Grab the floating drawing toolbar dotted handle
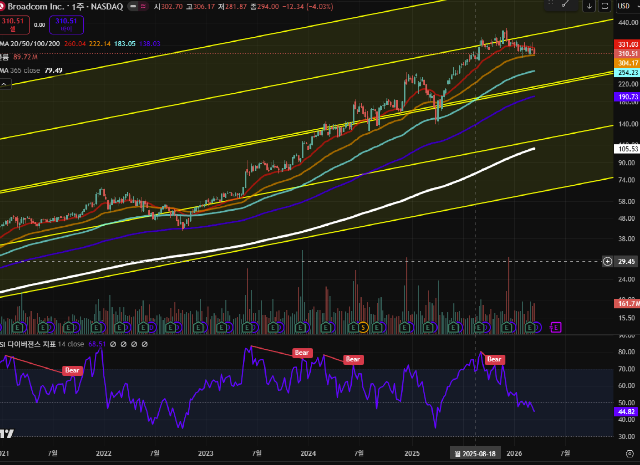The height and width of the screenshot is (465, 640). (x=551, y=3)
